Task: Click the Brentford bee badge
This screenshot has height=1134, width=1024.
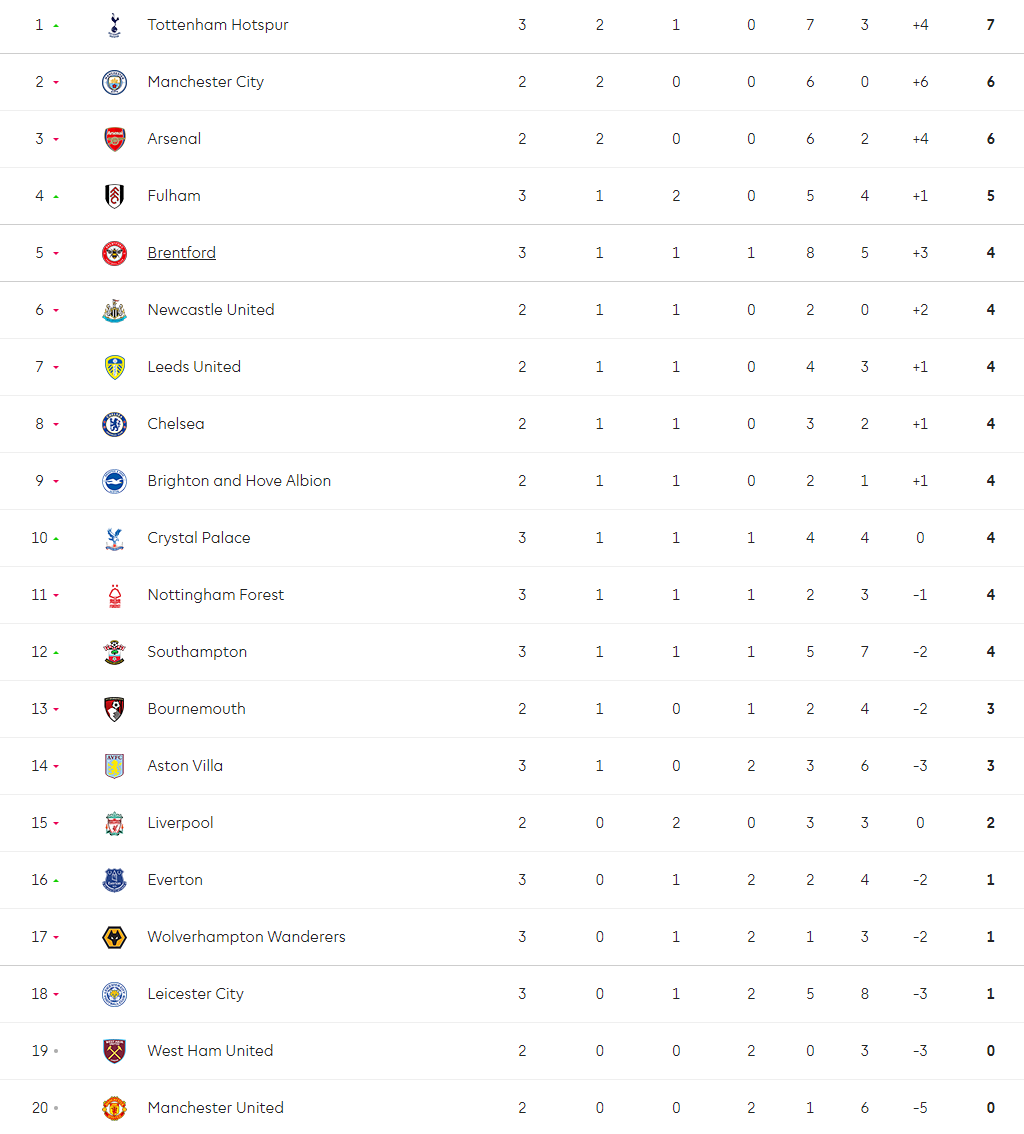Action: pos(114,253)
